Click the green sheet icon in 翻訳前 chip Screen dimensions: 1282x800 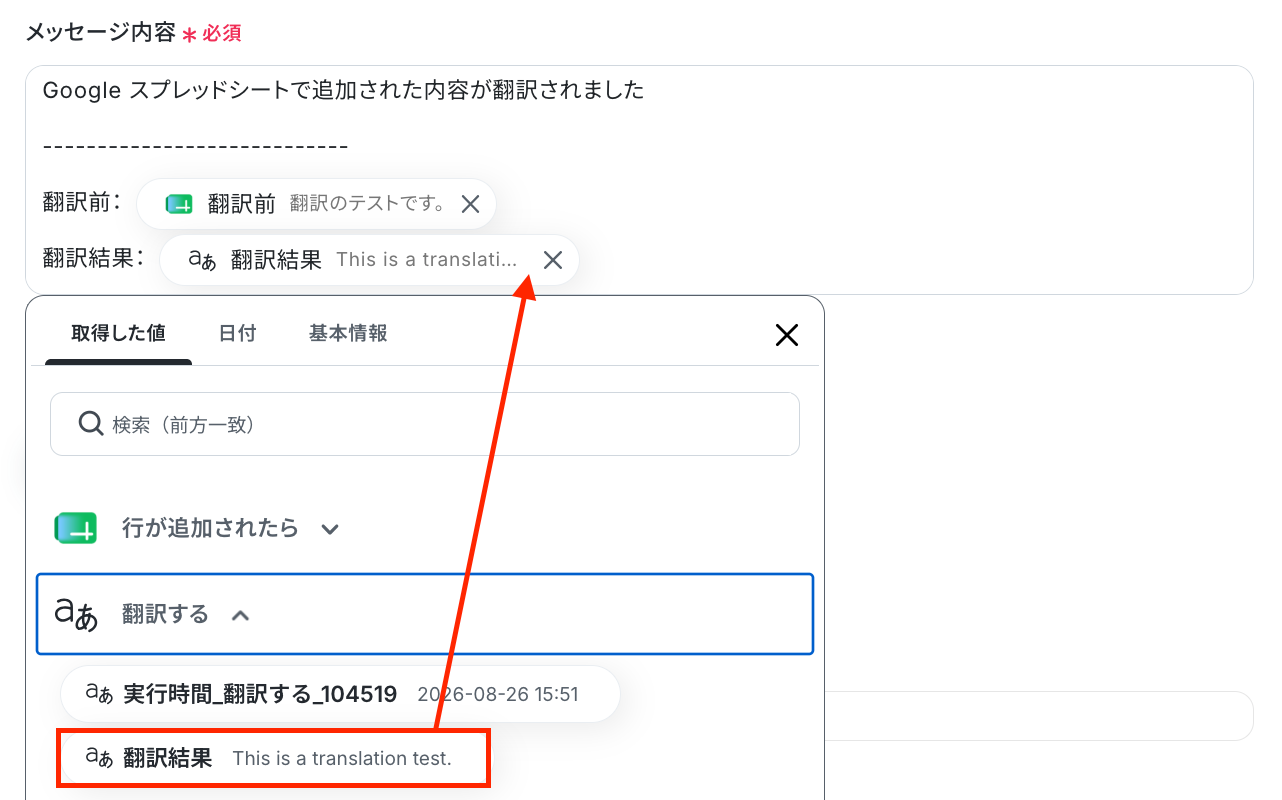click(x=179, y=204)
